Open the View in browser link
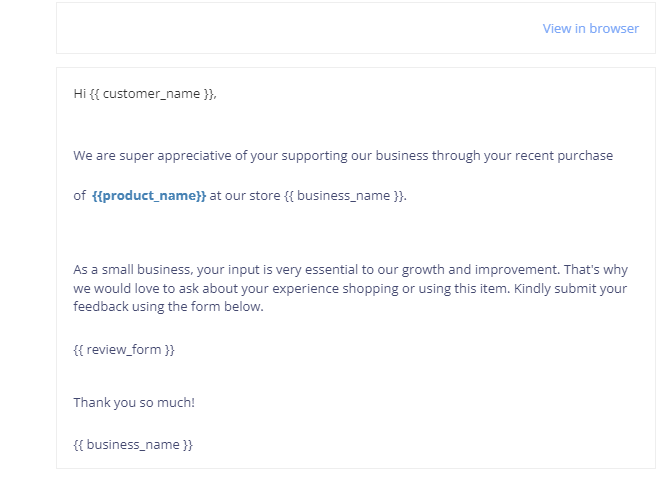The width and height of the screenshot is (665, 490). [590, 28]
